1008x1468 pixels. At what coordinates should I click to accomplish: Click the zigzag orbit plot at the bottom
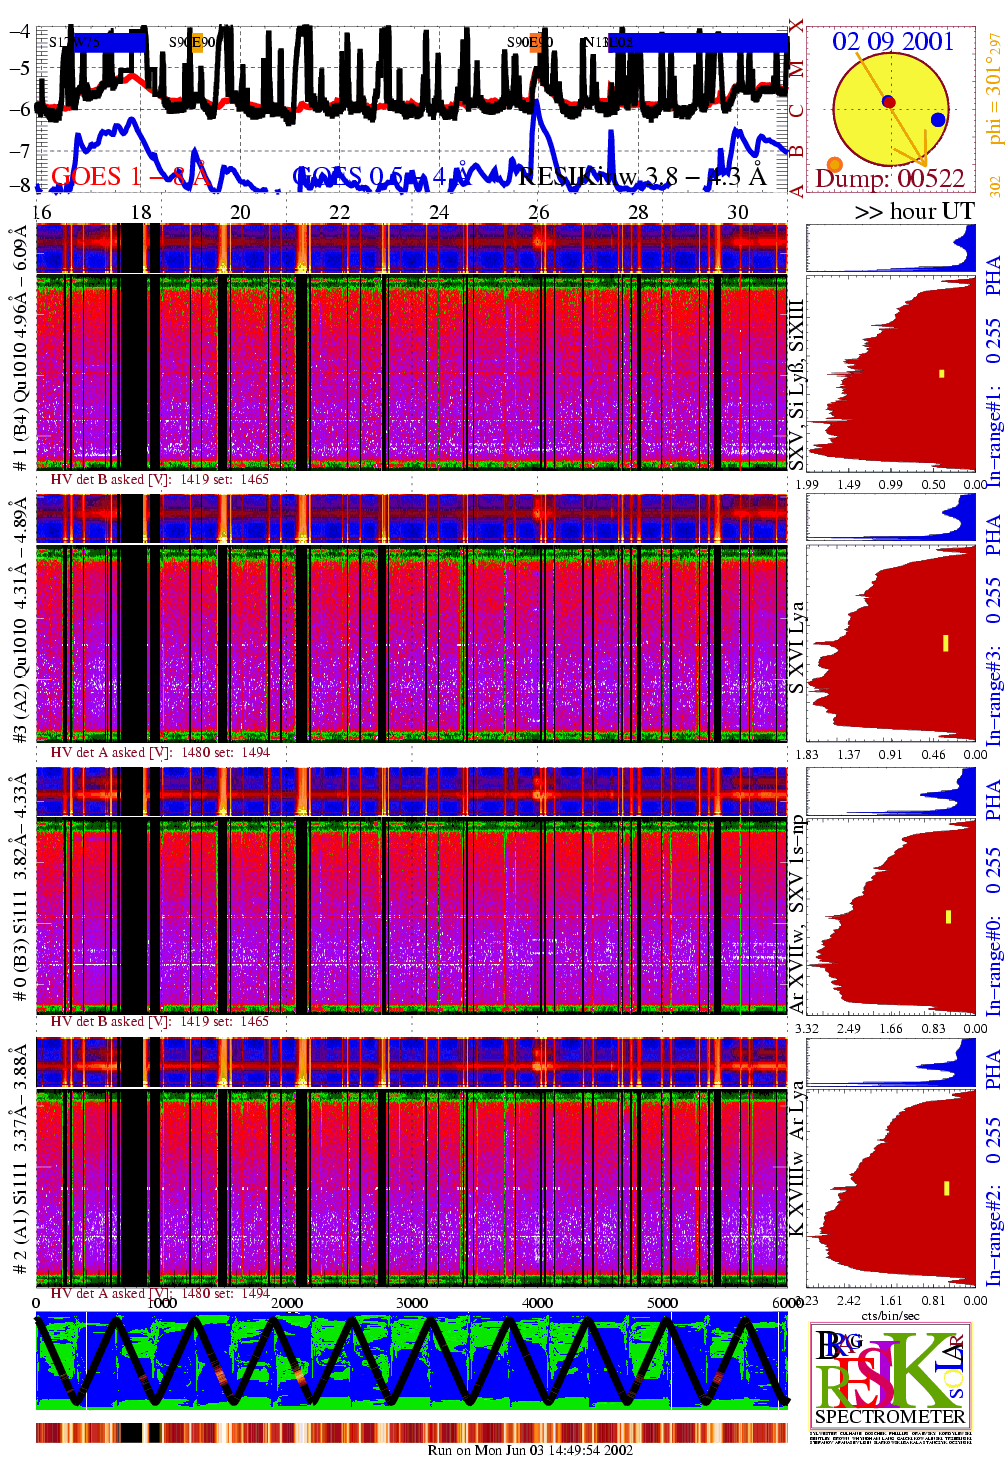(410, 1362)
